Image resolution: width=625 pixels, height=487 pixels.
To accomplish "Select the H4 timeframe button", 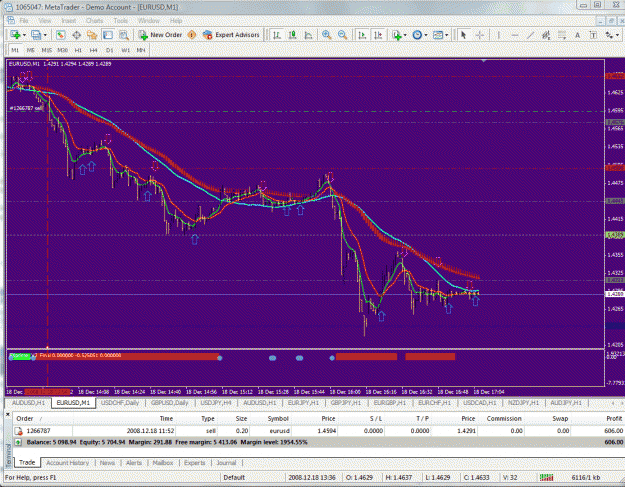I will [94, 50].
